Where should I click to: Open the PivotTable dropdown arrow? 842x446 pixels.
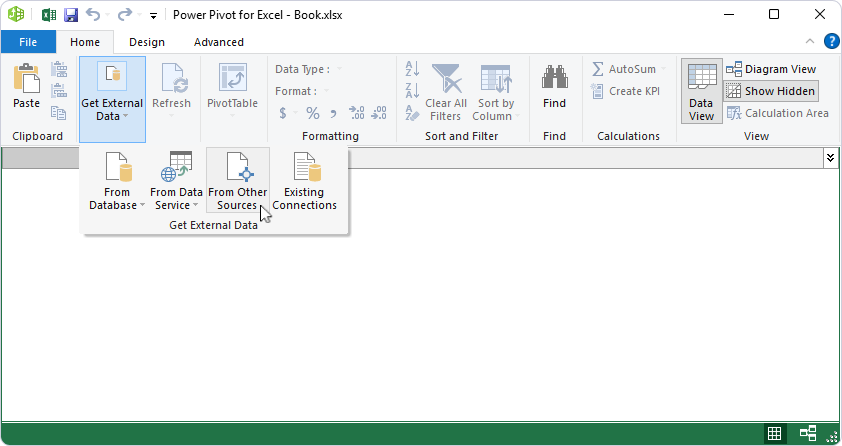click(x=233, y=115)
